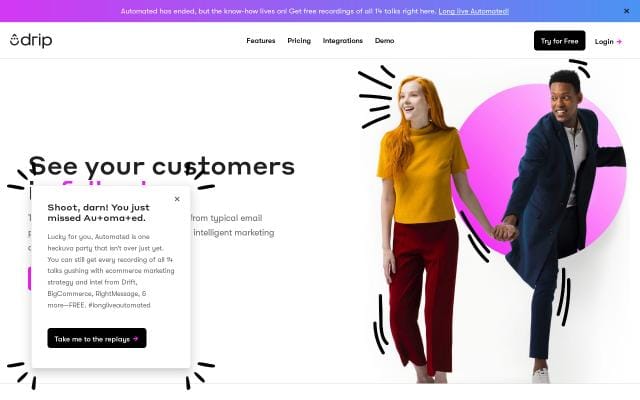This screenshot has width=640, height=400.
Task: Open the Pricing page
Action: click(x=299, y=41)
